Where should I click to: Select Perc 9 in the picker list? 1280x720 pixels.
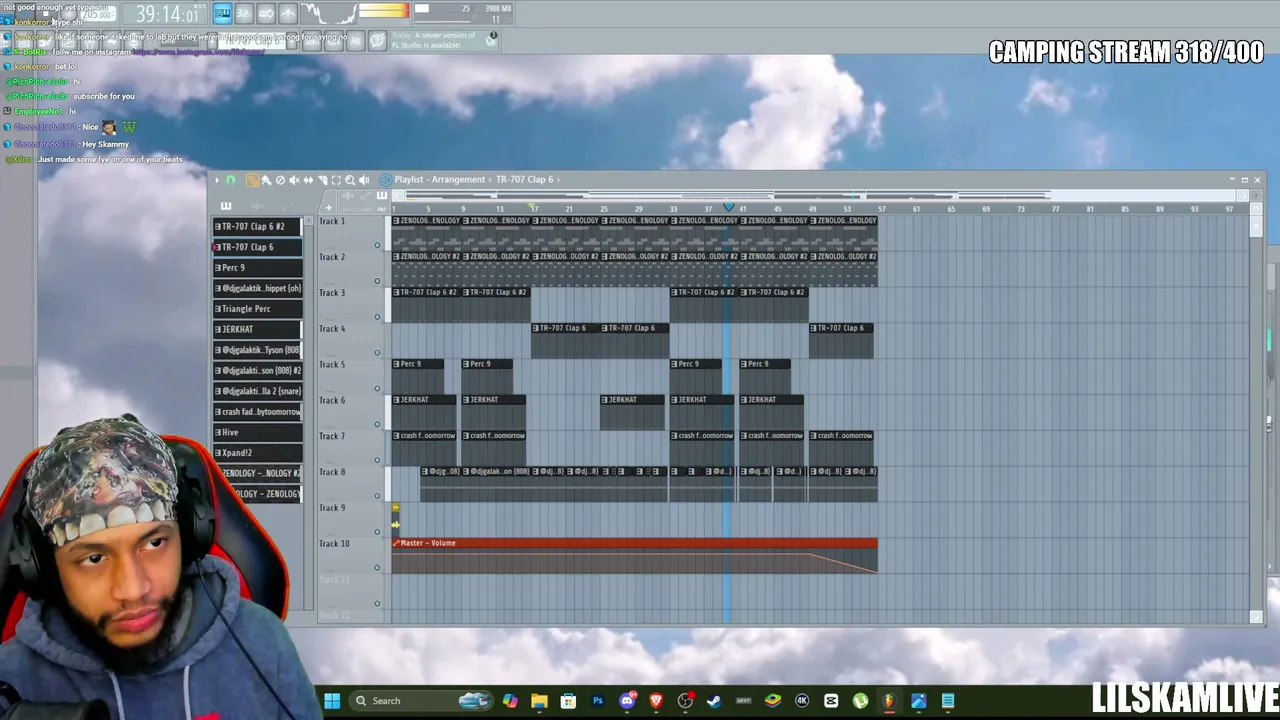point(257,268)
